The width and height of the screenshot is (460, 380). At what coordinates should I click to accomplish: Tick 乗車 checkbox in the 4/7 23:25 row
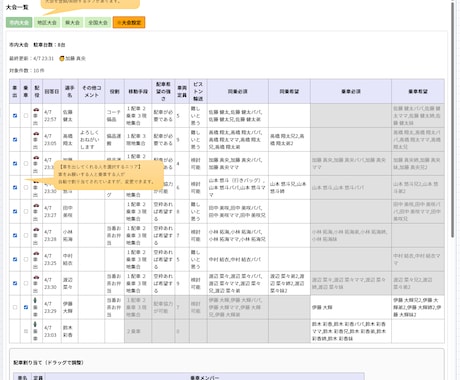click(26, 259)
